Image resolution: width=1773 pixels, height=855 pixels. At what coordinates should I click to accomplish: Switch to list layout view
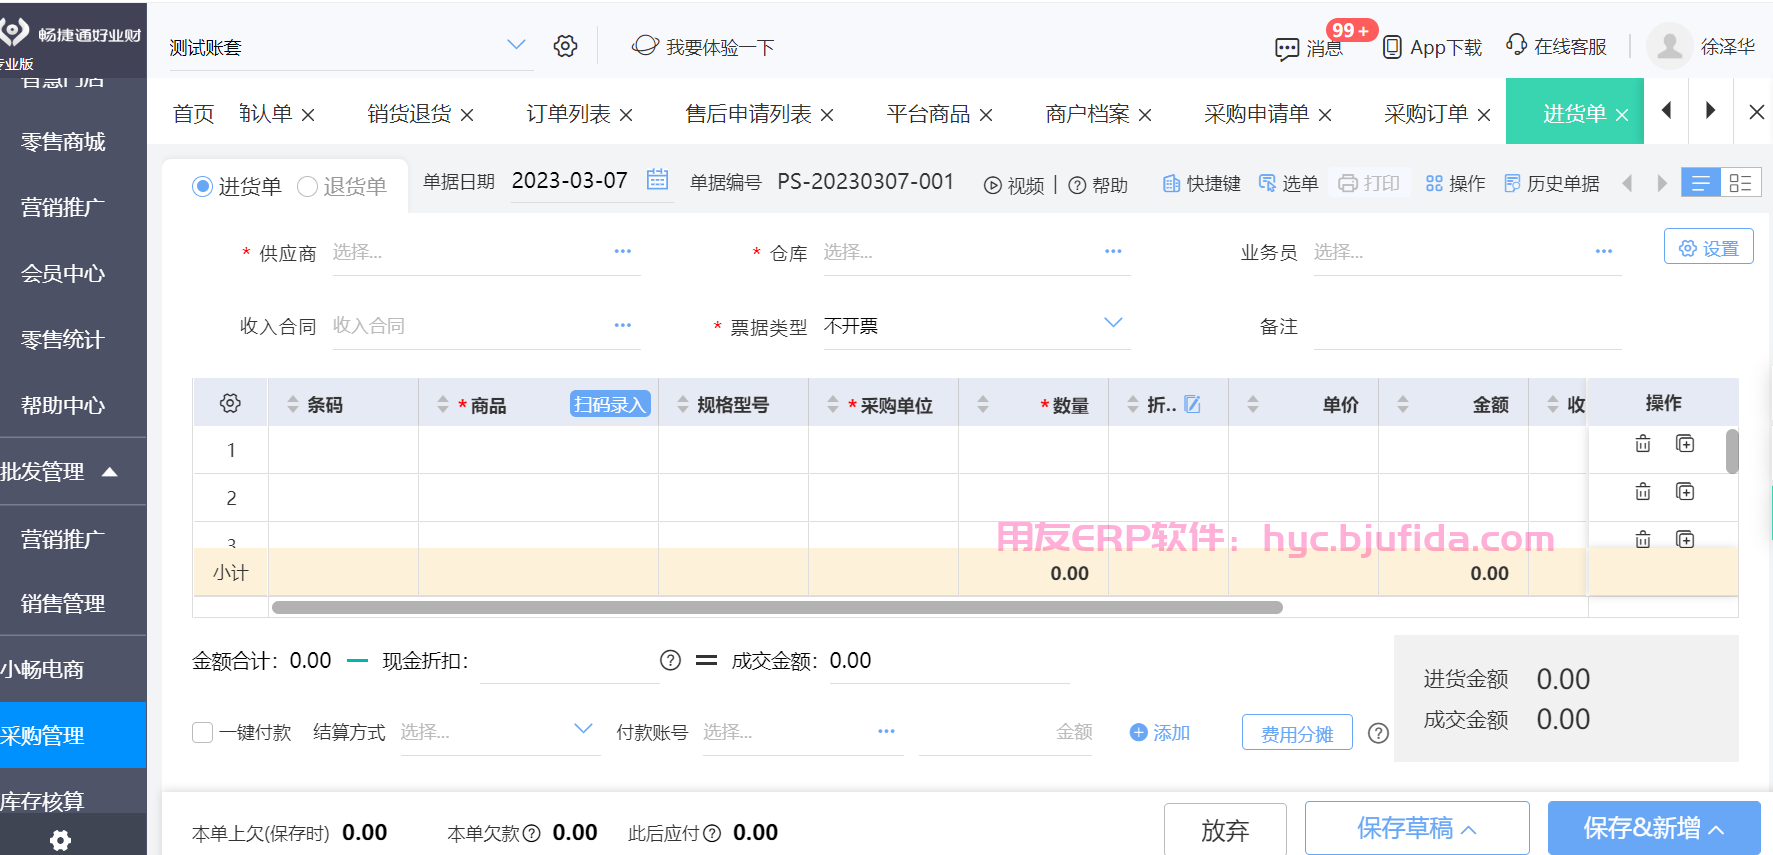pyautogui.click(x=1700, y=183)
